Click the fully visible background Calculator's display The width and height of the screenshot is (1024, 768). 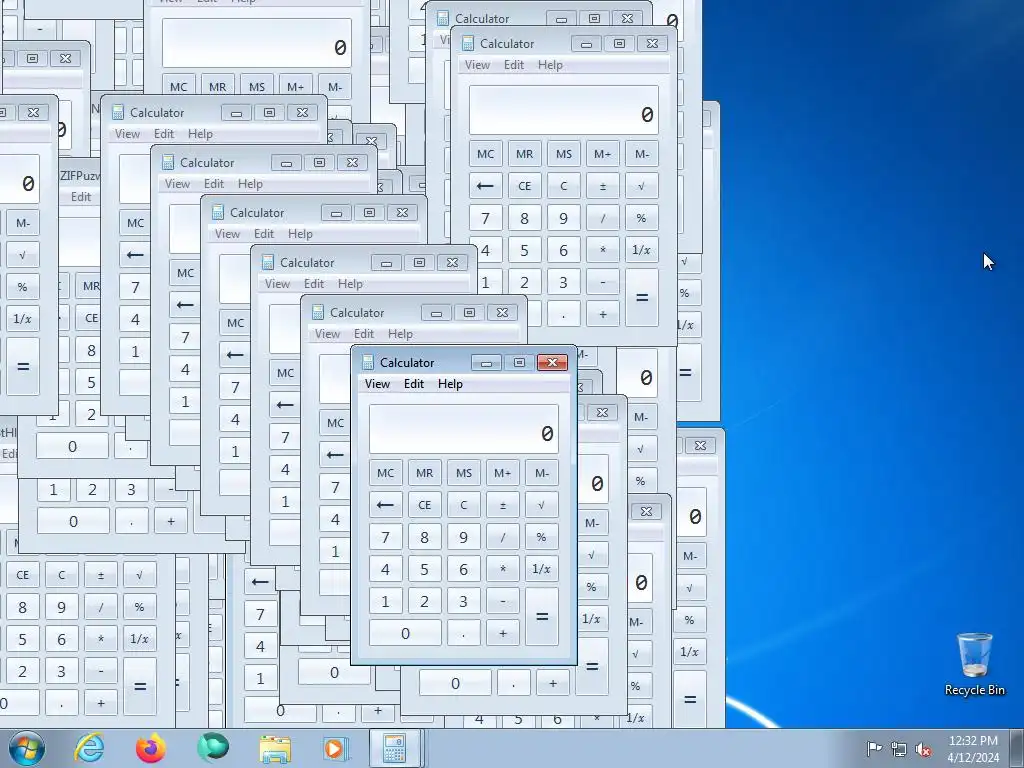pos(564,110)
